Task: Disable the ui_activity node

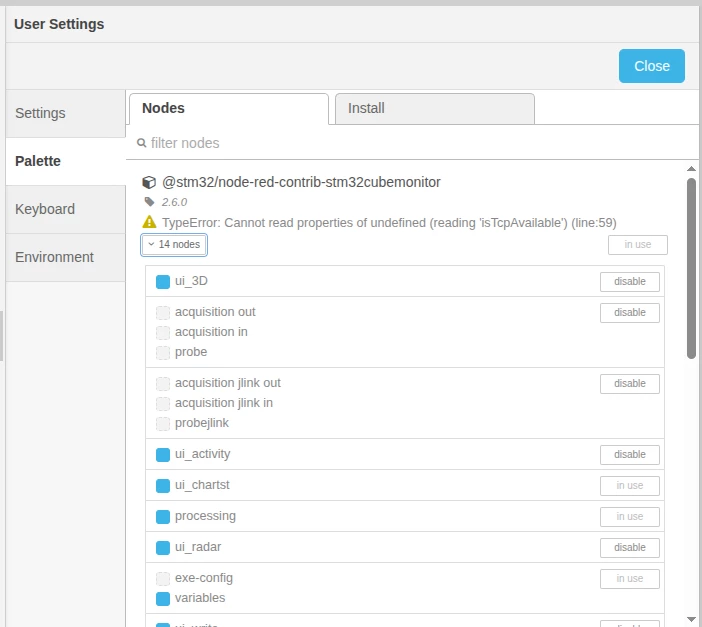Action: click(x=629, y=455)
